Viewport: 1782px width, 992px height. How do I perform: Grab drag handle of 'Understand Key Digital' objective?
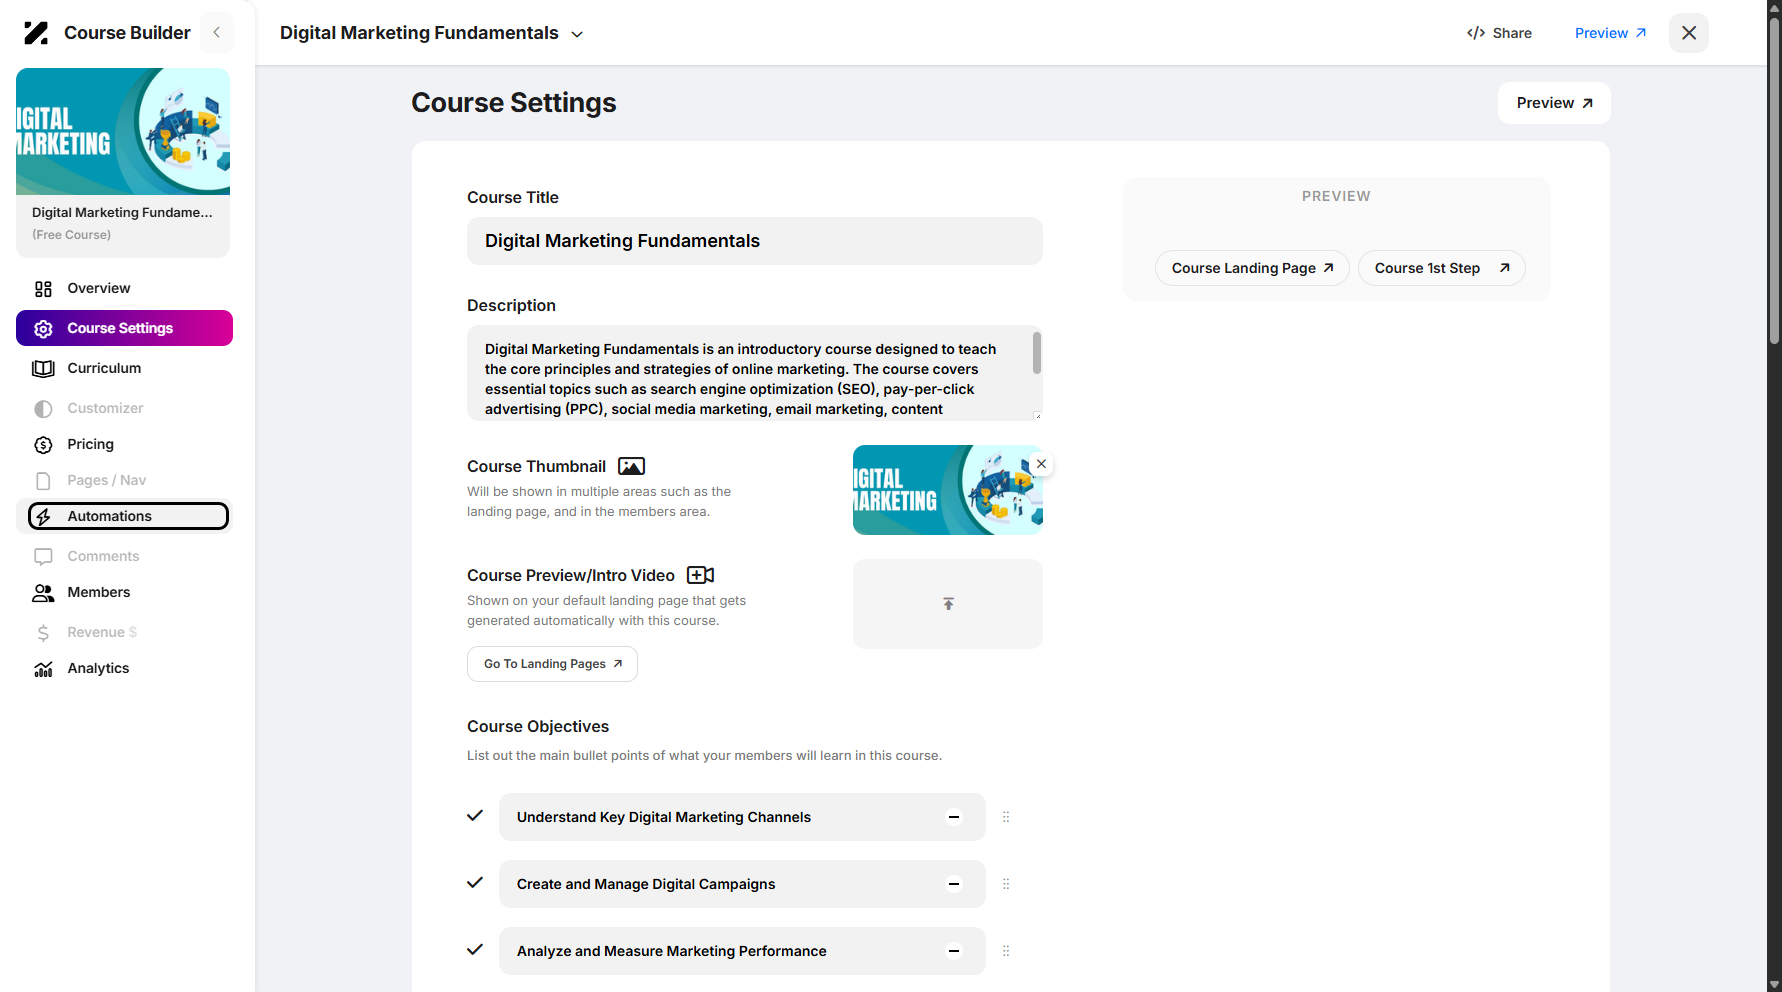(1006, 817)
